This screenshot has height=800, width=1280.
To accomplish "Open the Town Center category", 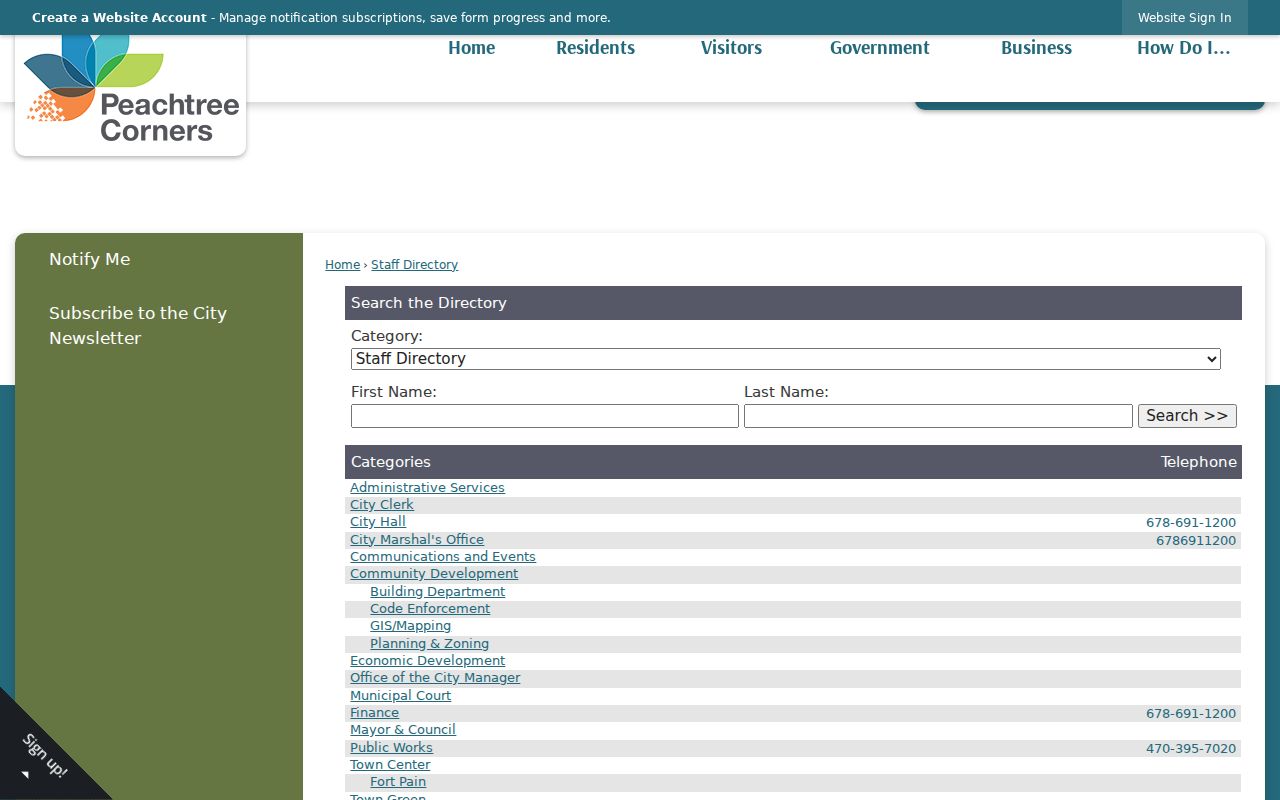I will click(x=390, y=765).
